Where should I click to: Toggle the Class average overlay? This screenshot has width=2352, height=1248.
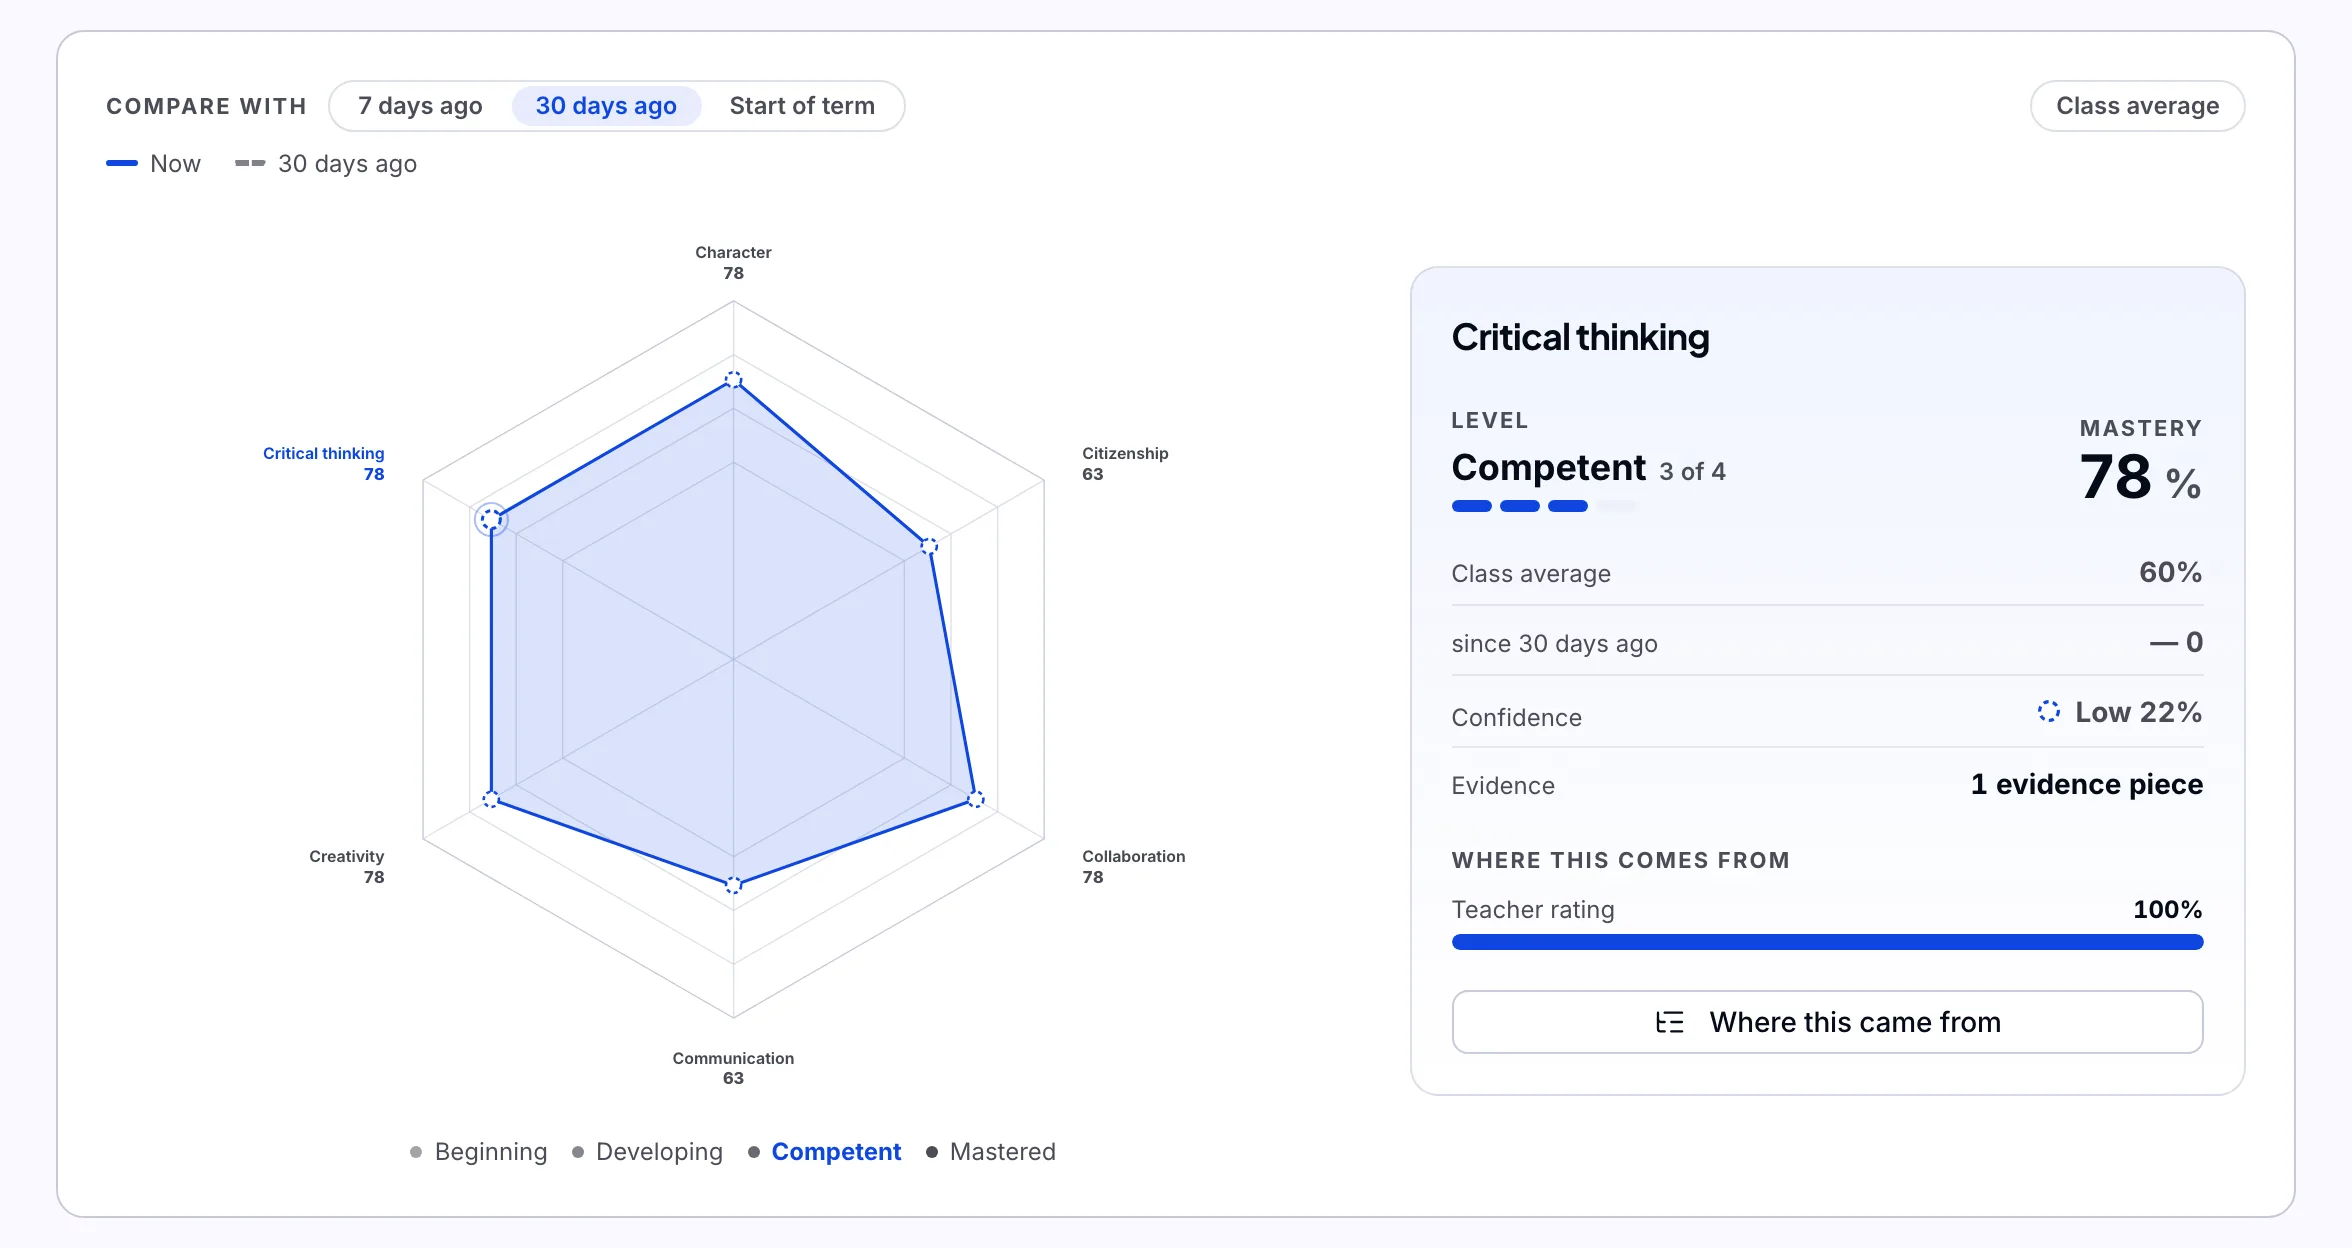(2137, 106)
